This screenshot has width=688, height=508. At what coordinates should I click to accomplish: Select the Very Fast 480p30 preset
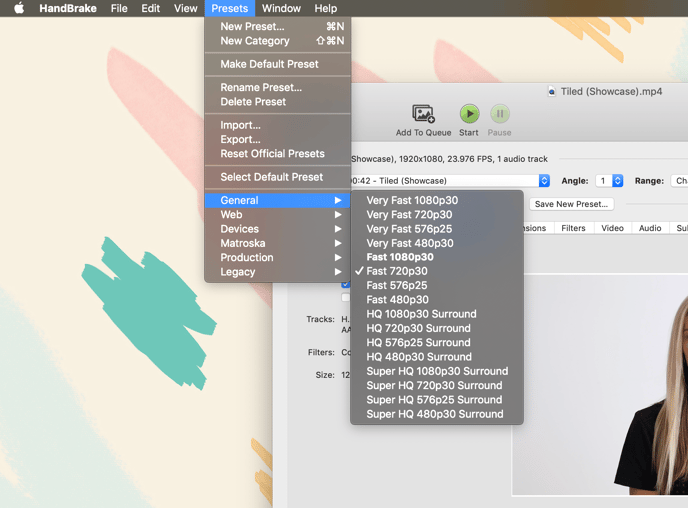pyautogui.click(x=437, y=243)
